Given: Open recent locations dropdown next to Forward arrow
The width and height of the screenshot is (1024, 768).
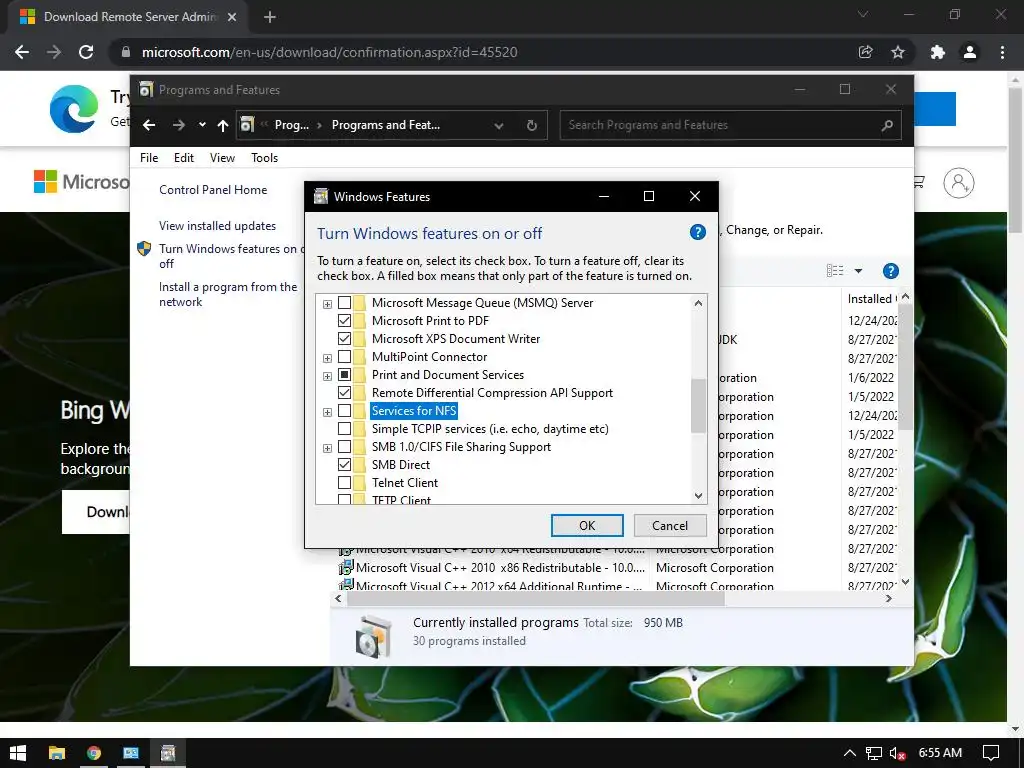Looking at the screenshot, I should pos(202,125).
